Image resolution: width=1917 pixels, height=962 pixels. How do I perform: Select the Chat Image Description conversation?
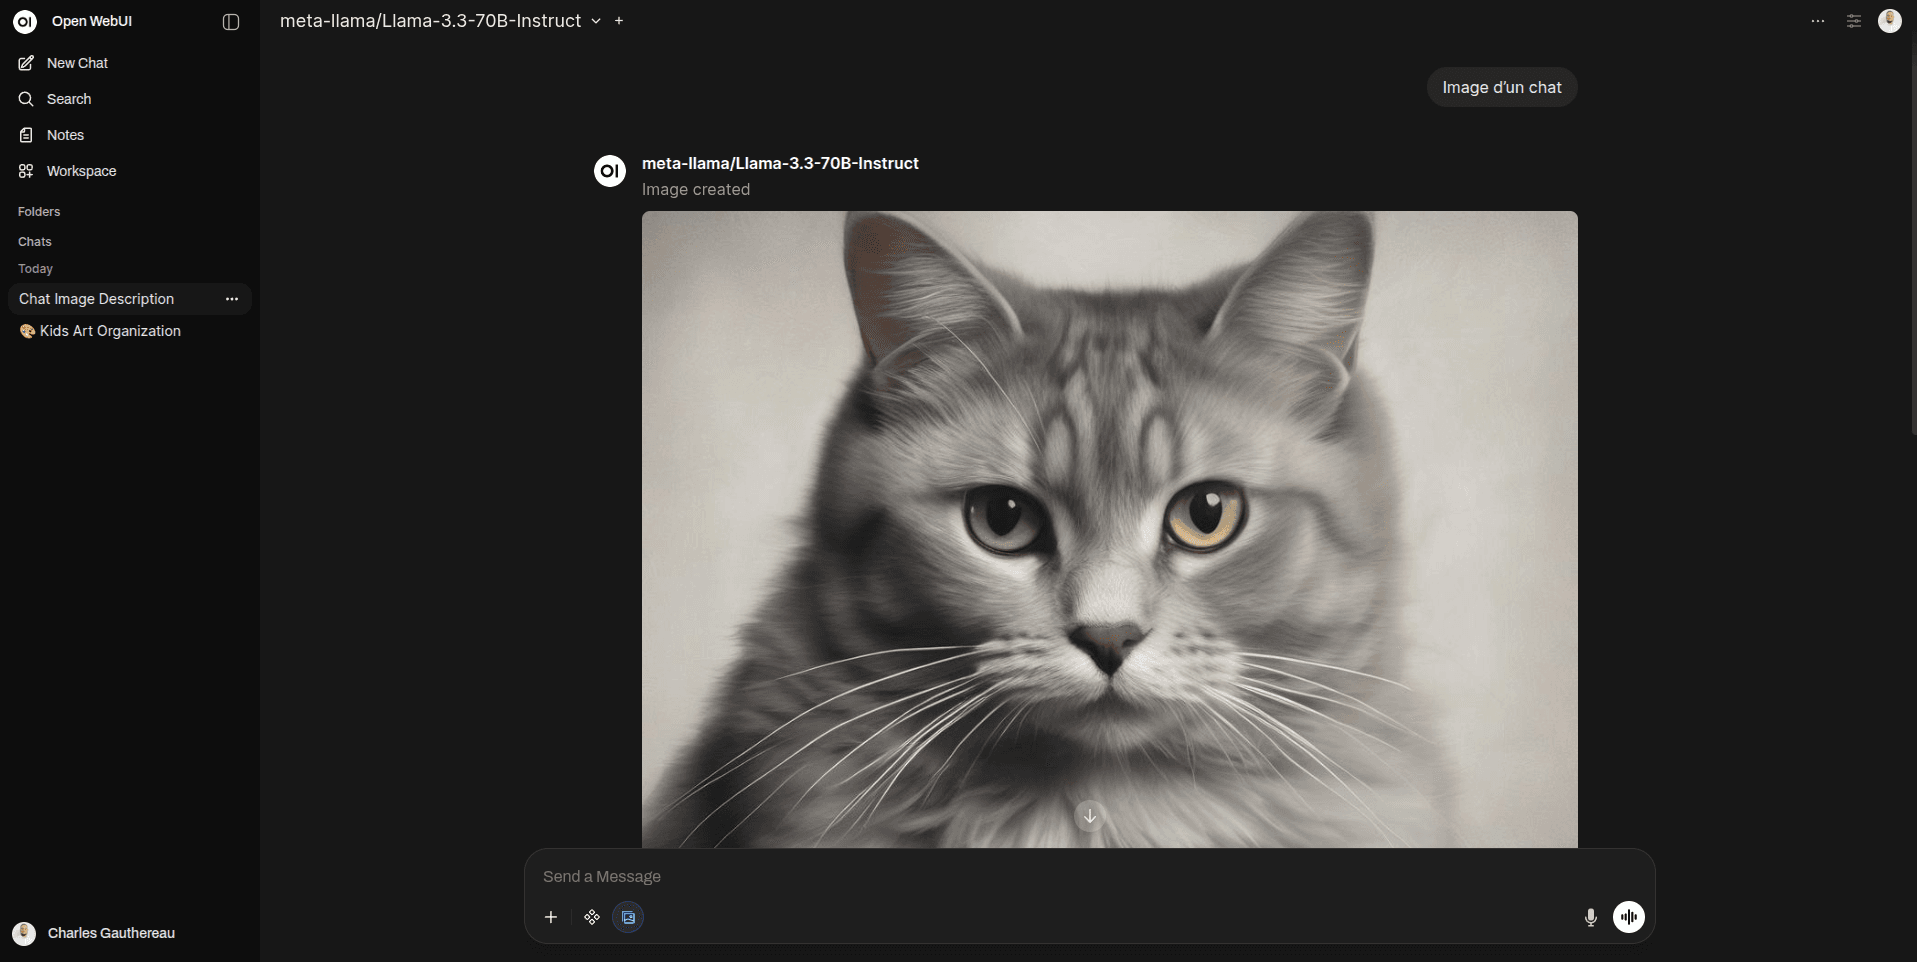(x=96, y=298)
